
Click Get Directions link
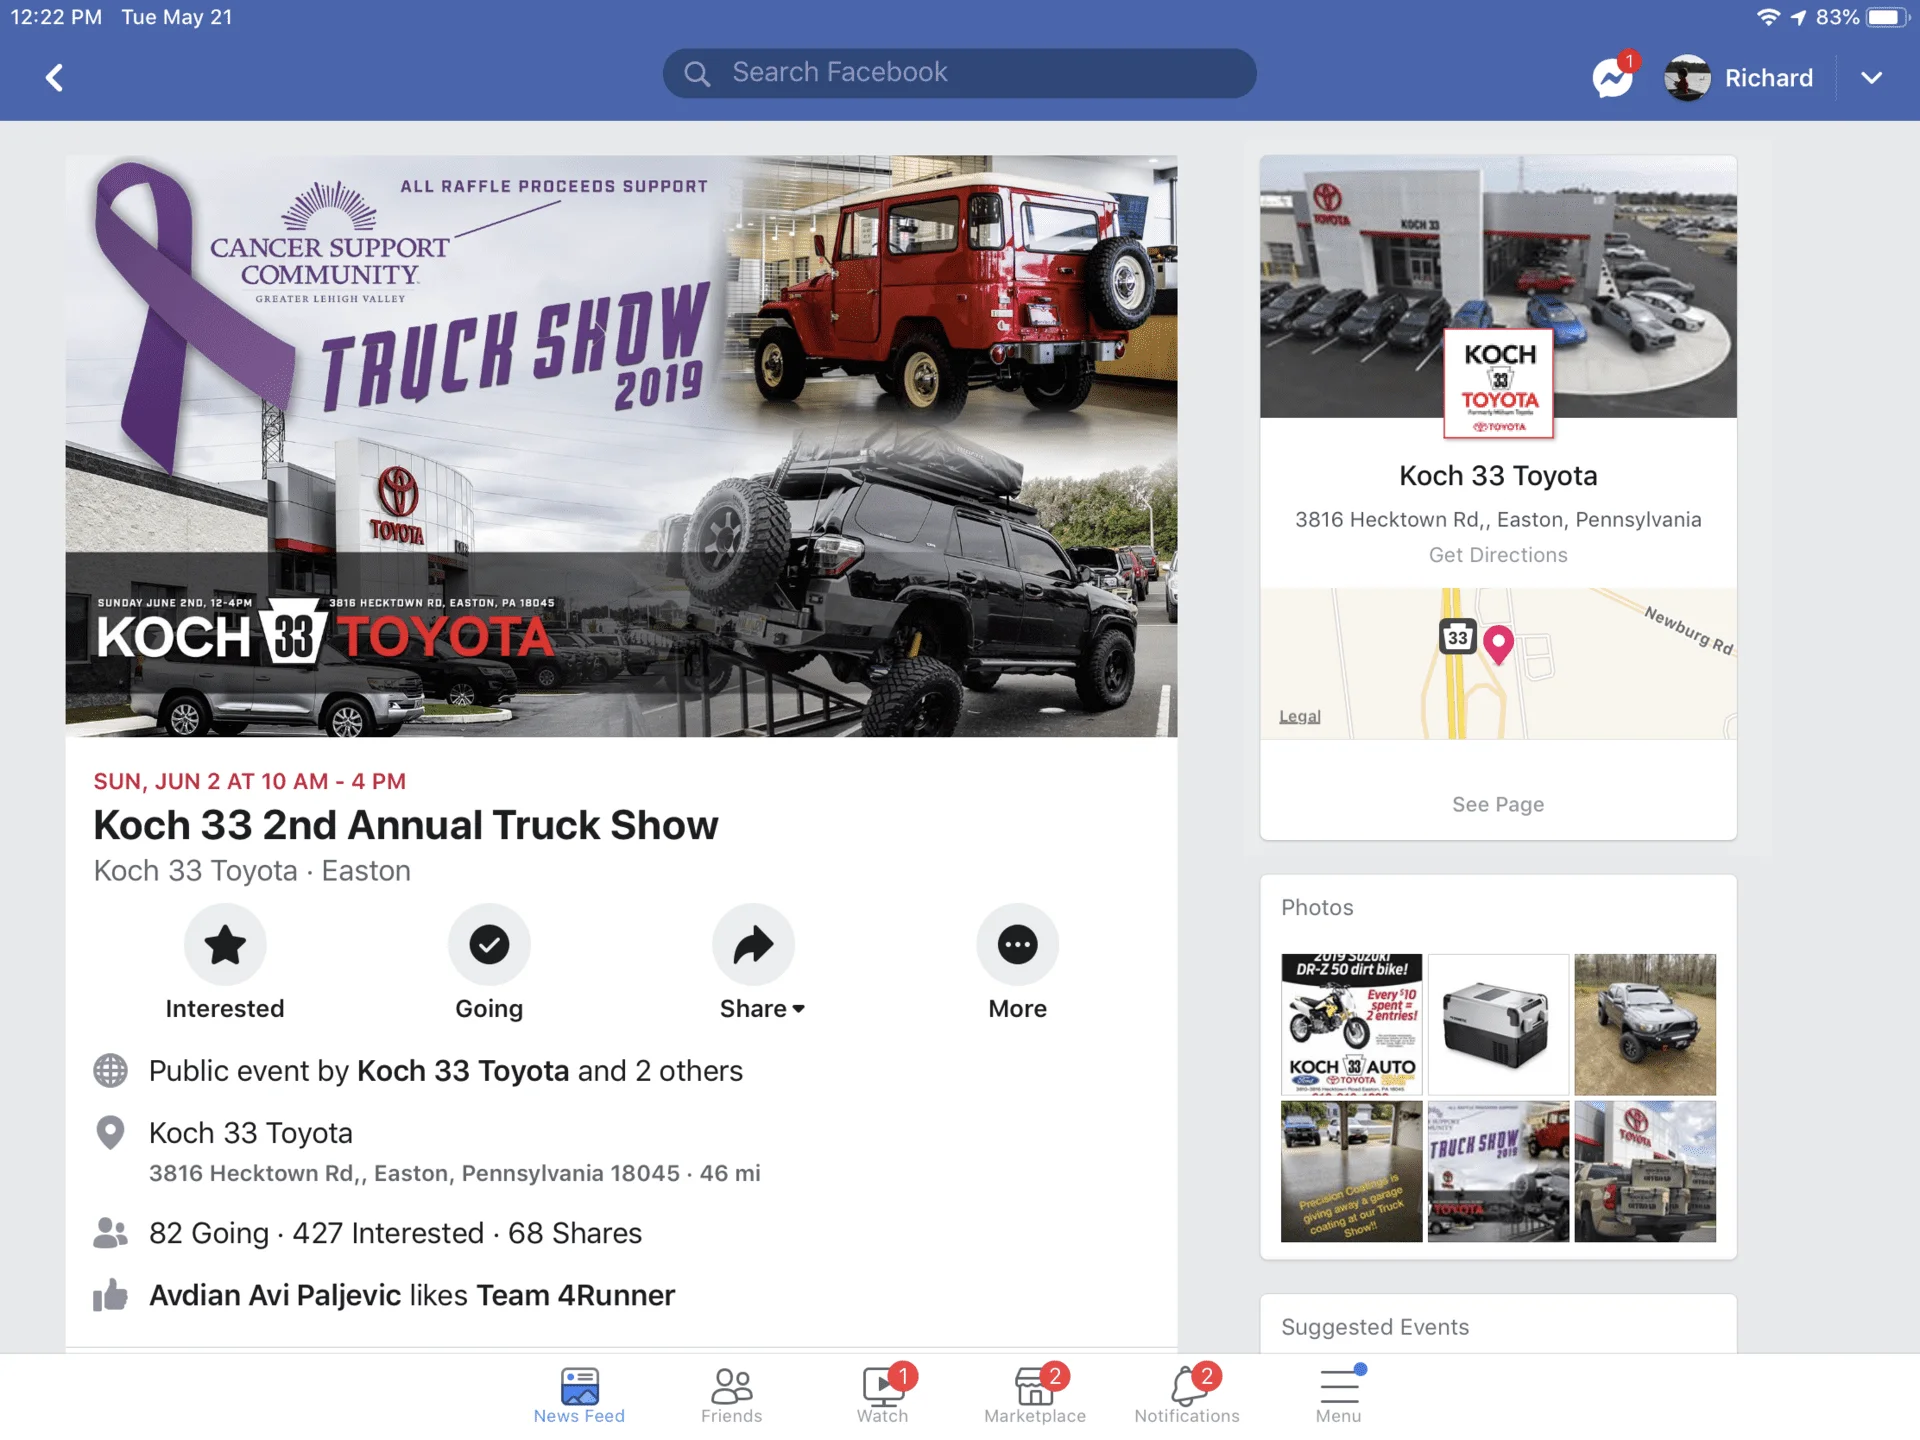pyautogui.click(x=1497, y=555)
